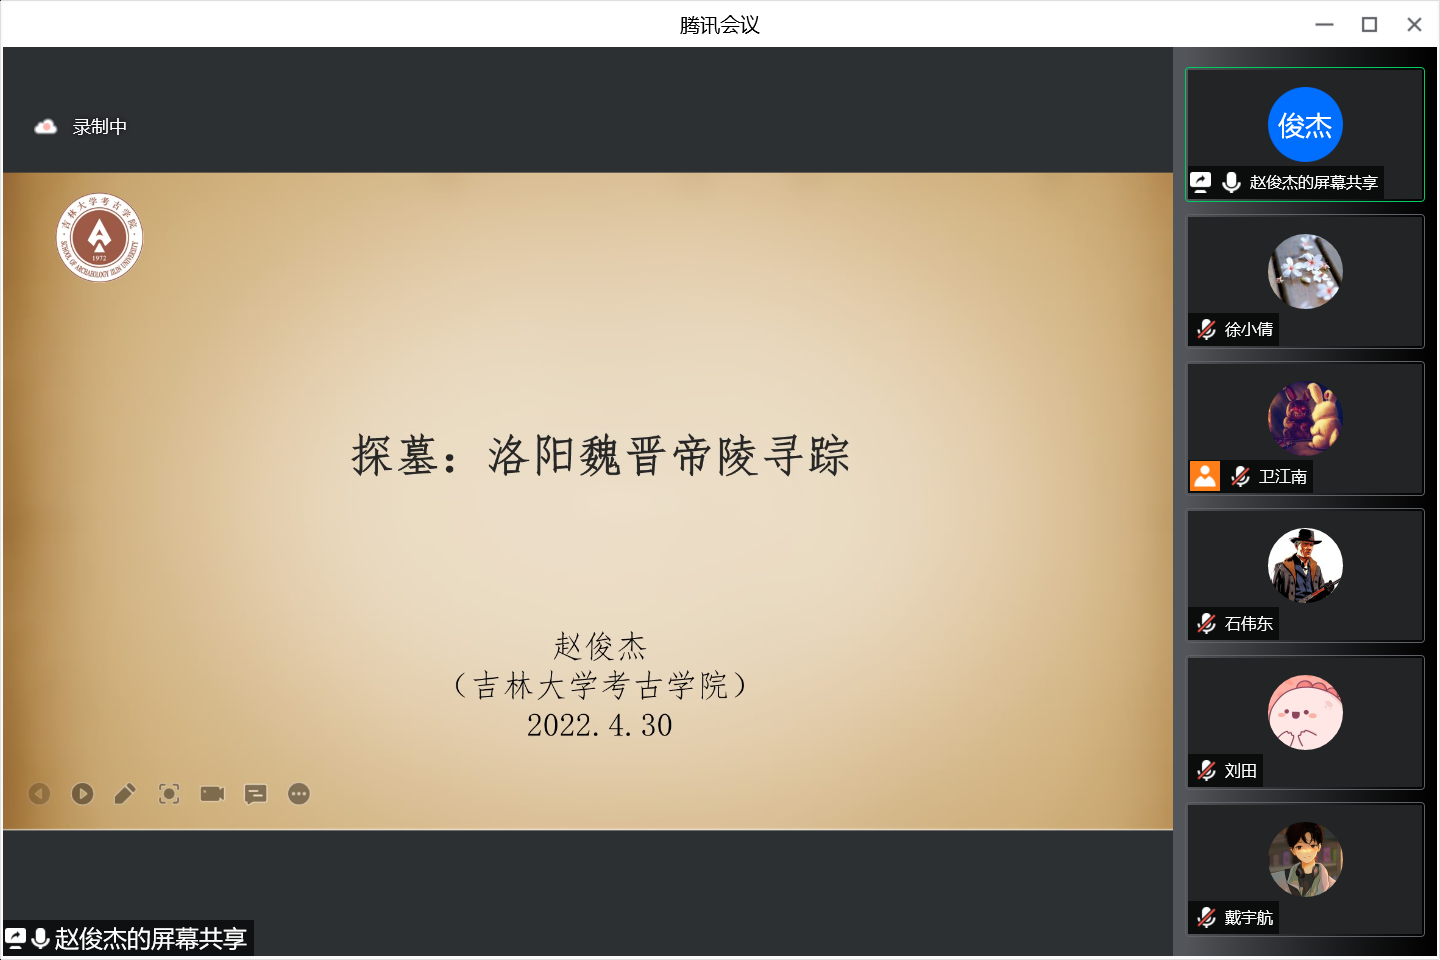The height and width of the screenshot is (960, 1440).
Task: Select 赵俊杰's screen share participant tile
Action: pyautogui.click(x=1304, y=134)
